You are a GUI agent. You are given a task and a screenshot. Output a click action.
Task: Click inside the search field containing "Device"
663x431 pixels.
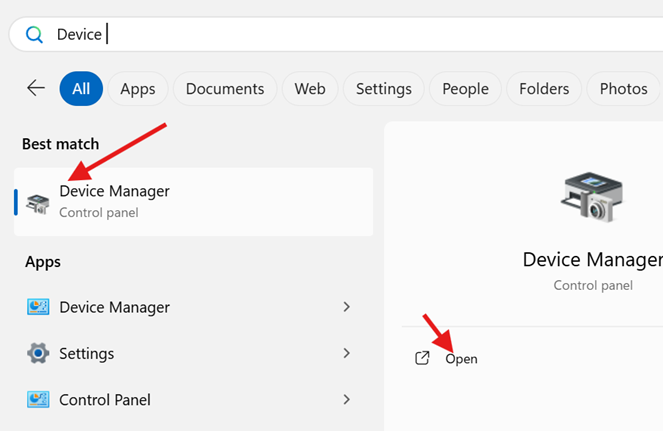point(350,35)
